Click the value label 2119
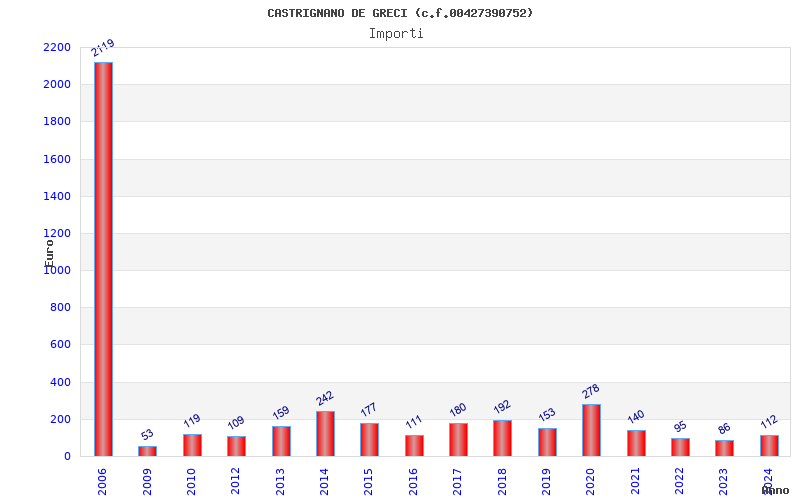The height and width of the screenshot is (500, 800). [103, 48]
